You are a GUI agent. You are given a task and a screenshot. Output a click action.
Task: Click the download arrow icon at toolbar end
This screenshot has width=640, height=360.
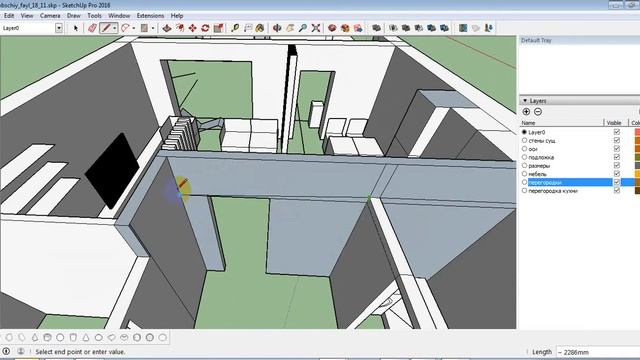(x=489, y=28)
